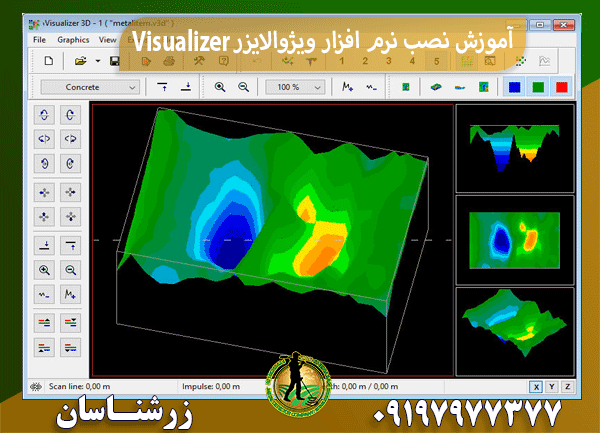Screen dimensions: 600x433
Task: Select the green color square
Action: point(538,87)
